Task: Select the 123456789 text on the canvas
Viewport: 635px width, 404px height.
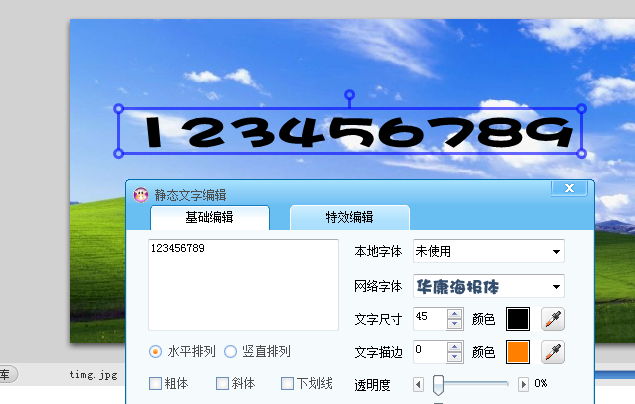Action: tap(359, 132)
